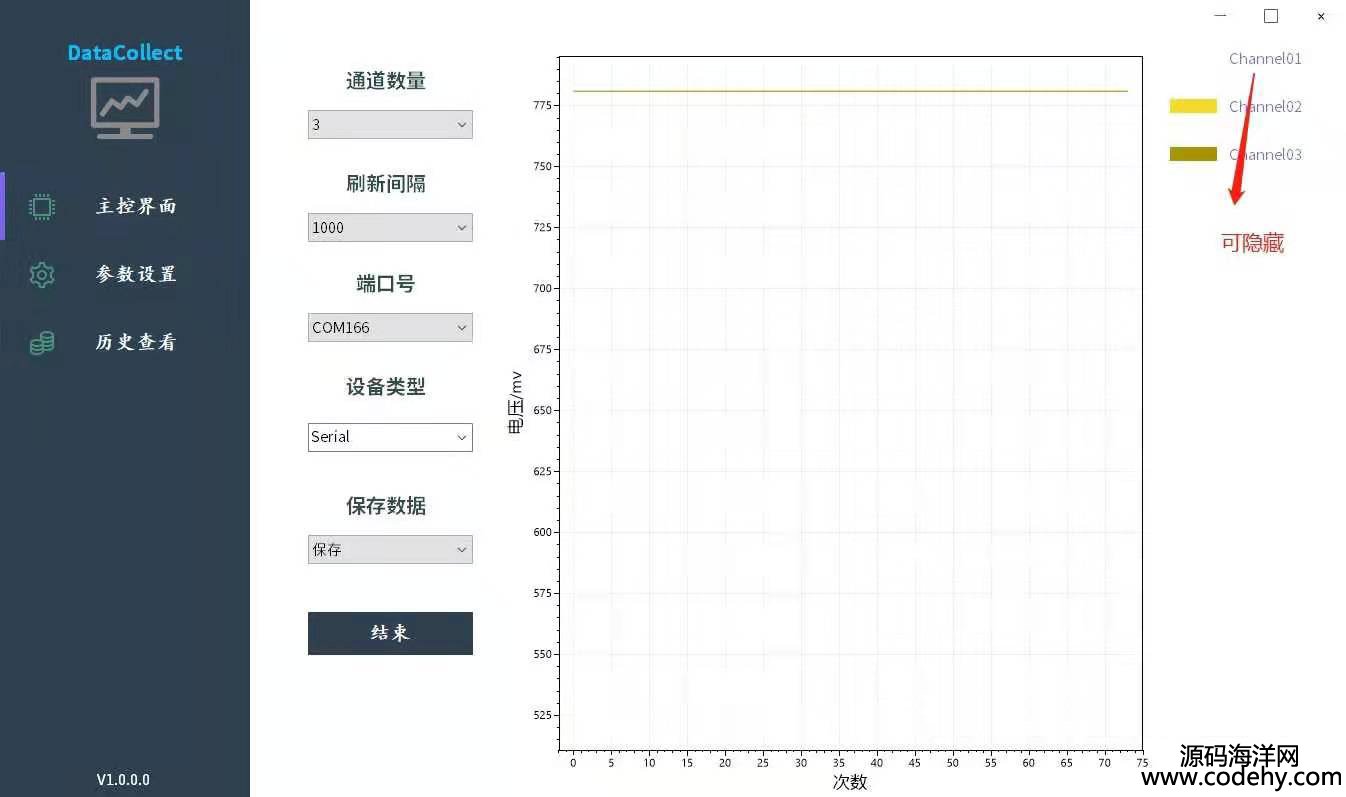This screenshot has height=797, width=1346.
Task: Toggle visibility of Channel01 legend entry
Action: pyautogui.click(x=1265, y=59)
